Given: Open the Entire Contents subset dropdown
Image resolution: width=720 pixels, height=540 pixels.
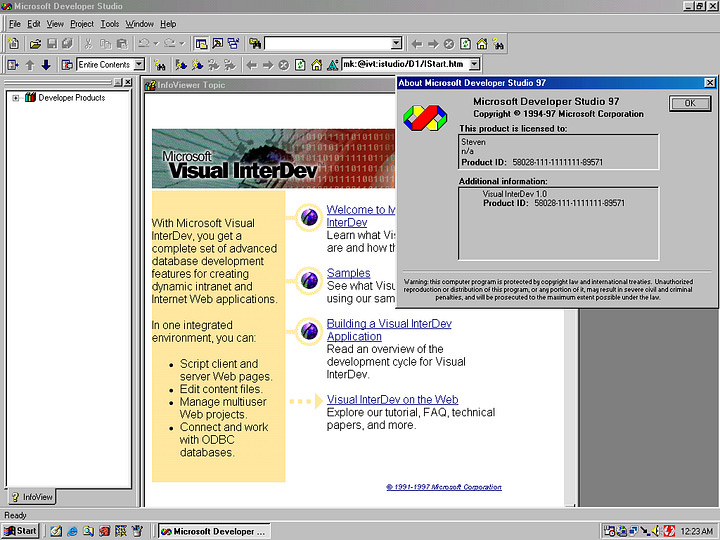Looking at the screenshot, I should pyautogui.click(x=139, y=64).
